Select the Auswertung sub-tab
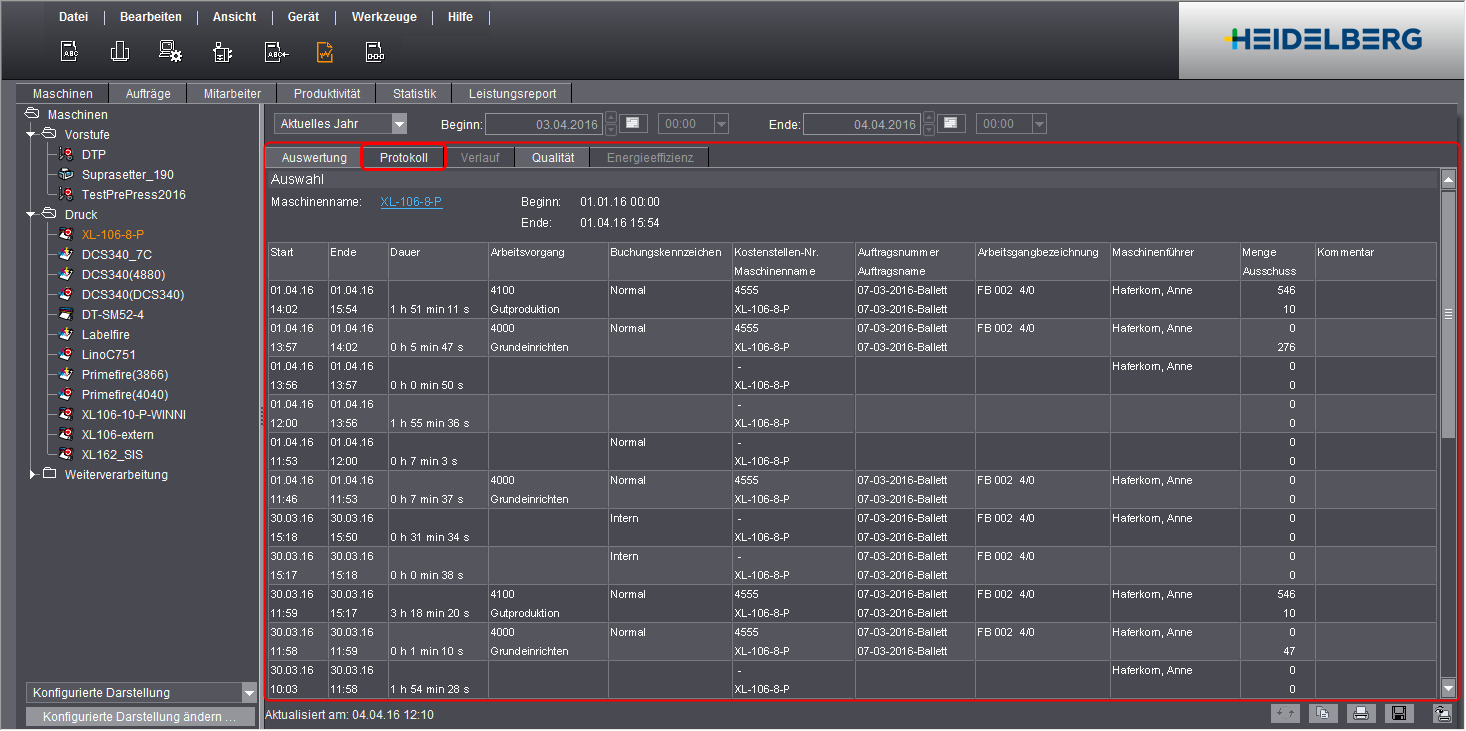 tap(314, 157)
